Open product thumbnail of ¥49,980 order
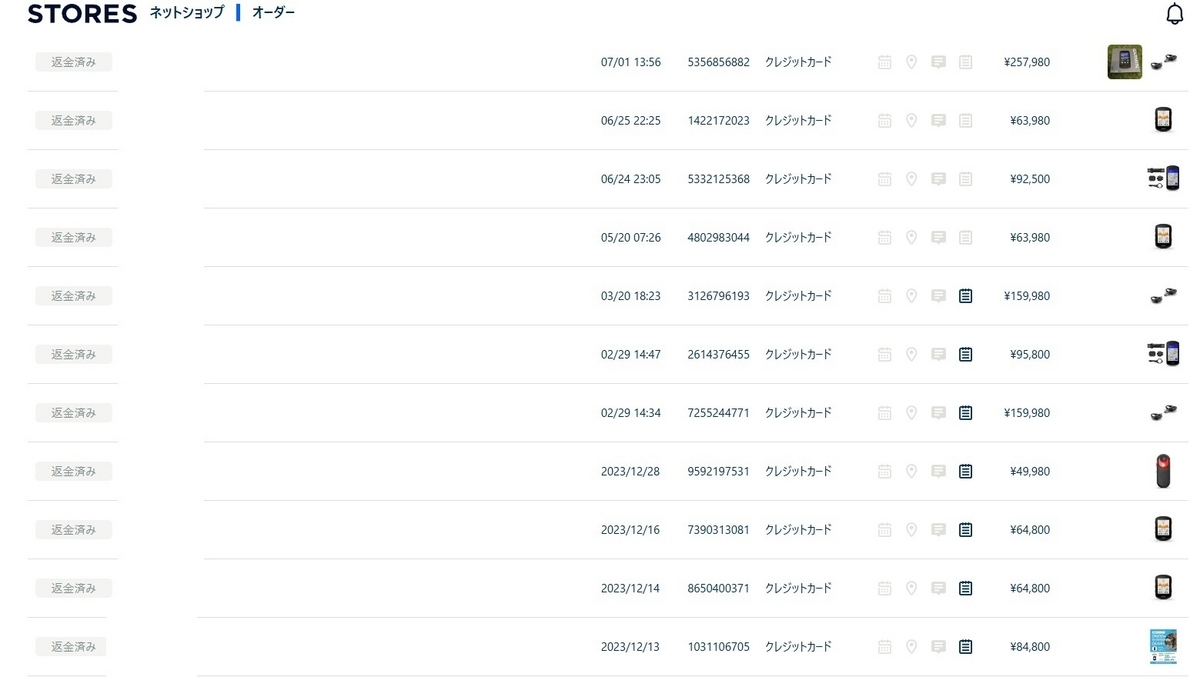This screenshot has height=677, width=1200. [x=1163, y=471]
